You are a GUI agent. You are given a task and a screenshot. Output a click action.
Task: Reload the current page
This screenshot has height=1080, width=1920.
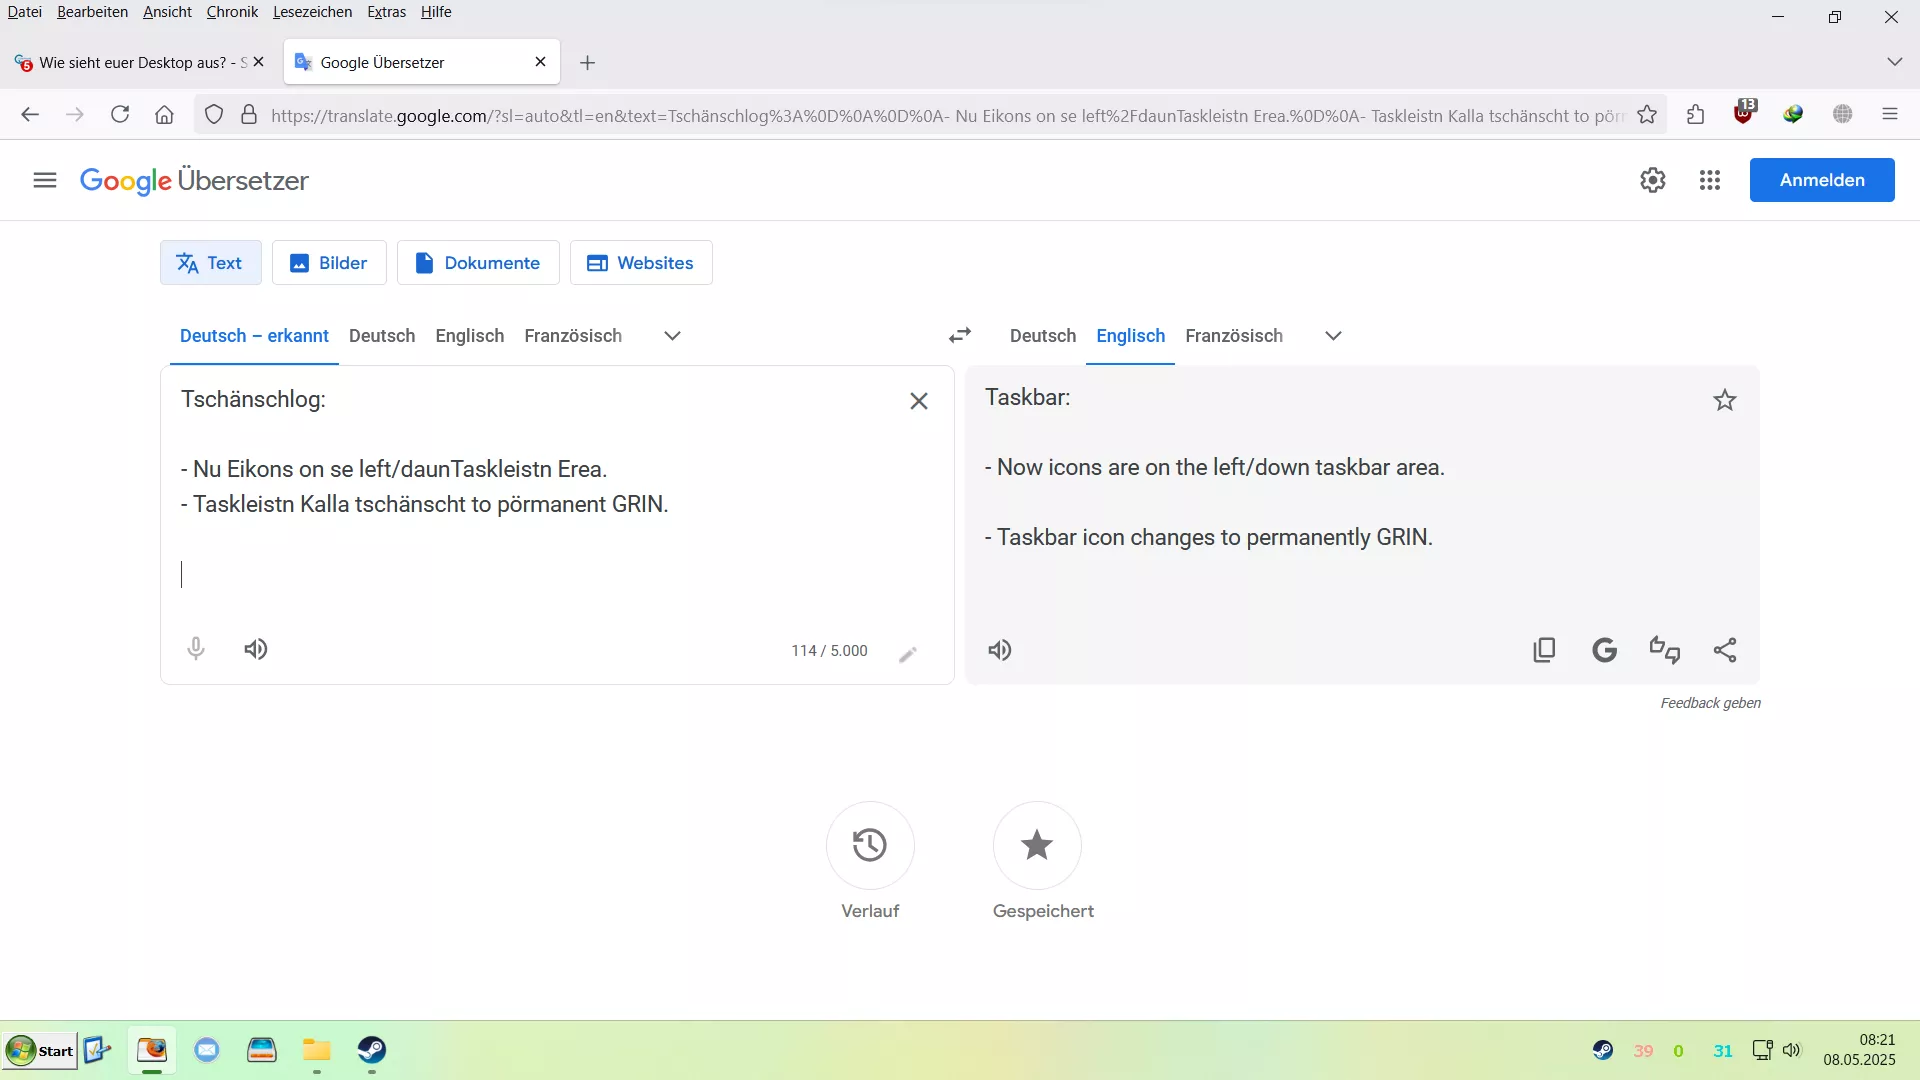[x=120, y=115]
